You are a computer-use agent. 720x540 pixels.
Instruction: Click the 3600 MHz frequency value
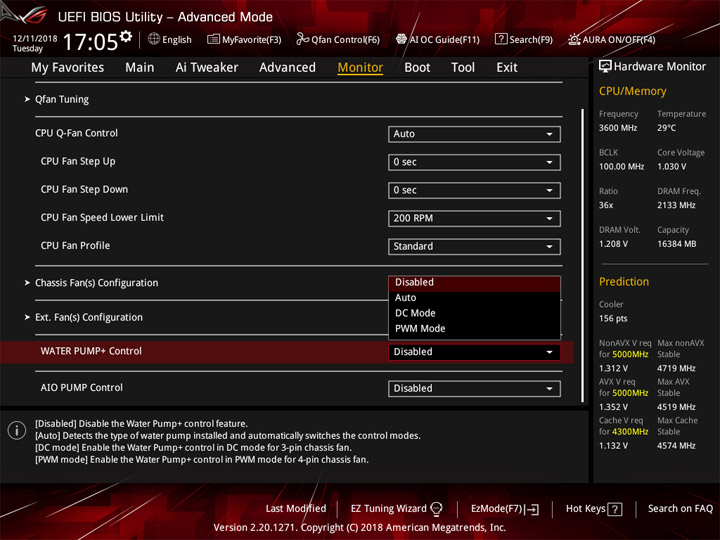tap(618, 128)
